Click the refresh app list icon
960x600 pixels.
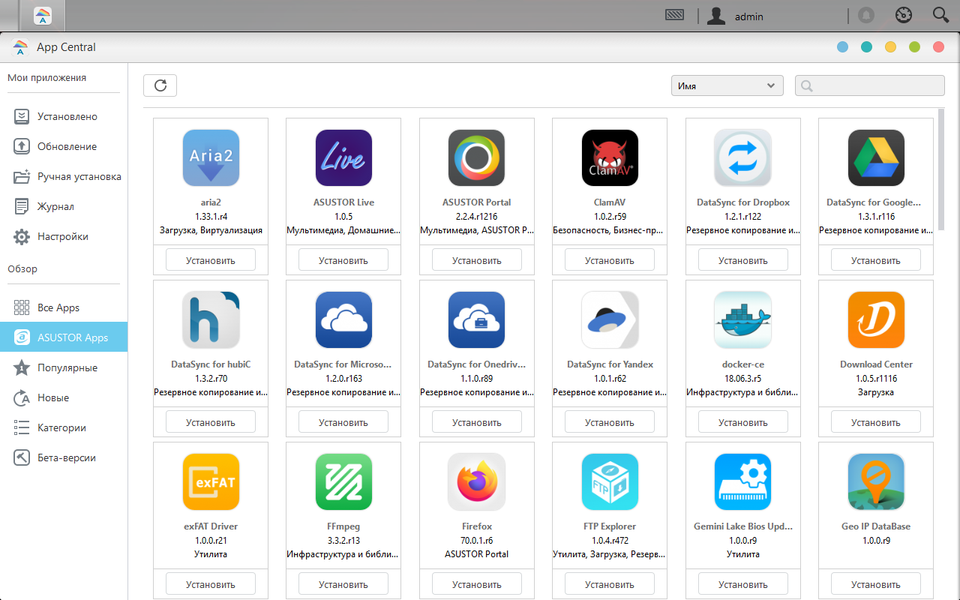[x=160, y=86]
